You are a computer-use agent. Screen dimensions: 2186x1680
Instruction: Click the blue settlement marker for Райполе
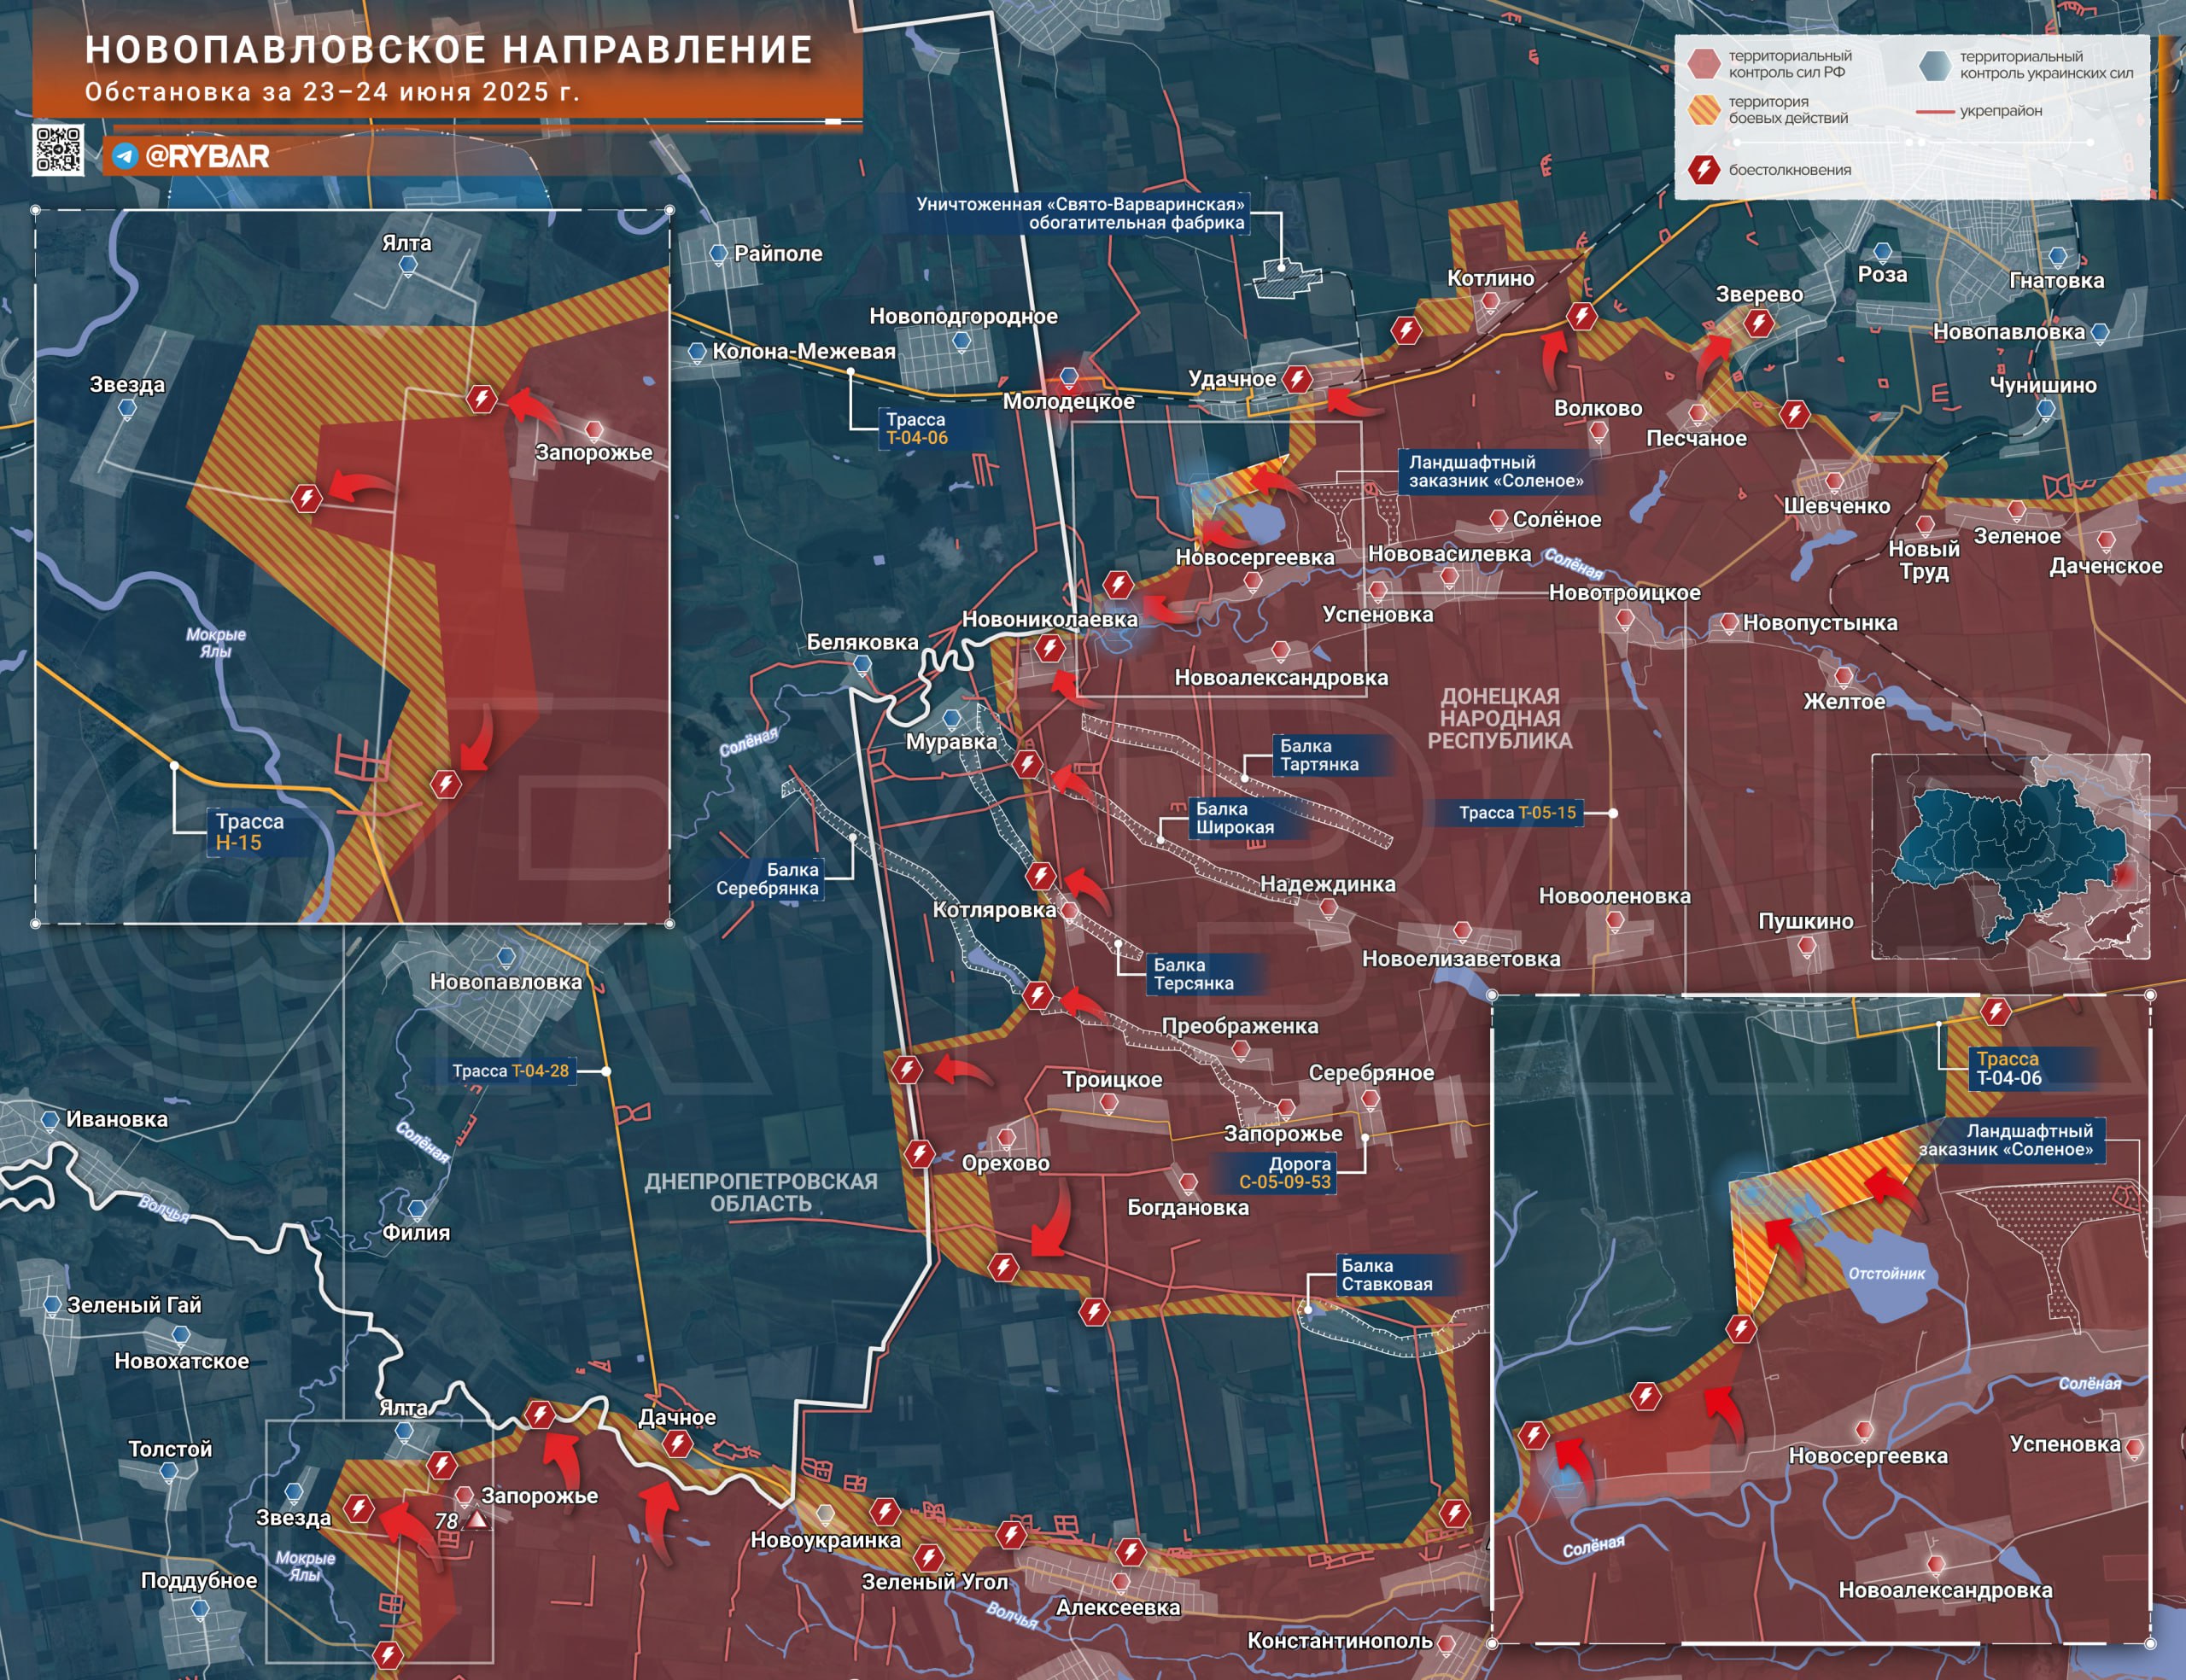[x=718, y=254]
